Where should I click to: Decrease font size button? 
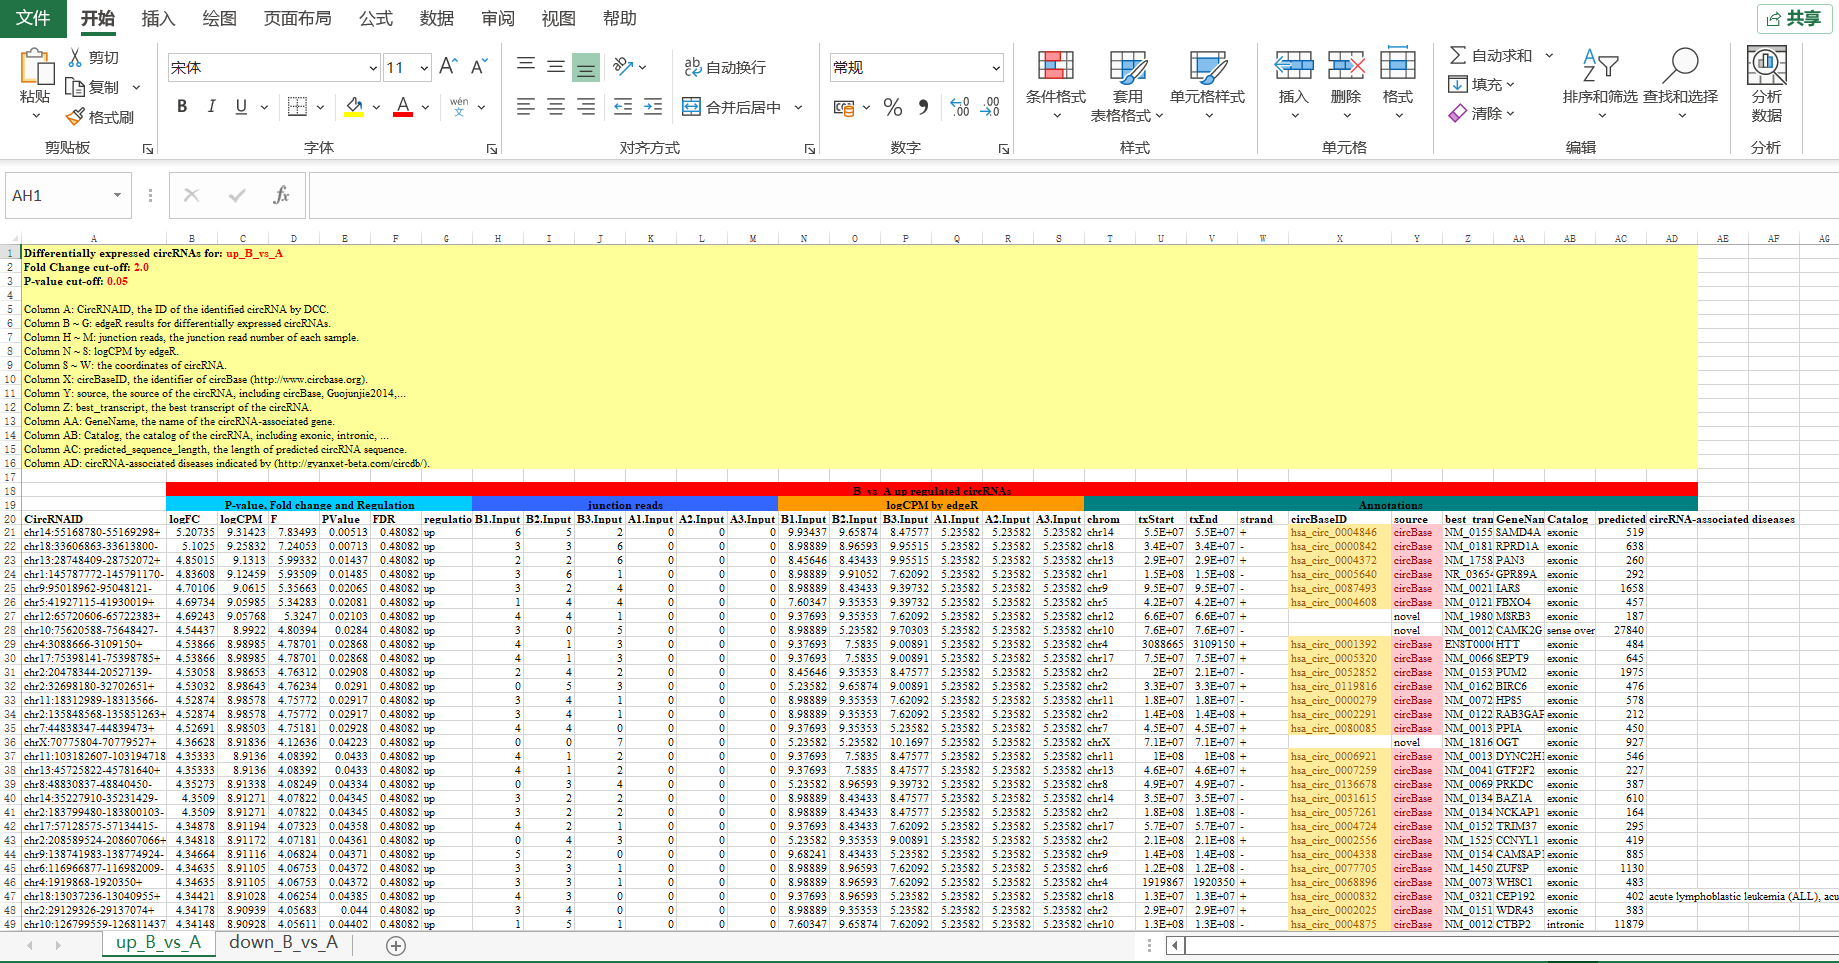point(479,67)
